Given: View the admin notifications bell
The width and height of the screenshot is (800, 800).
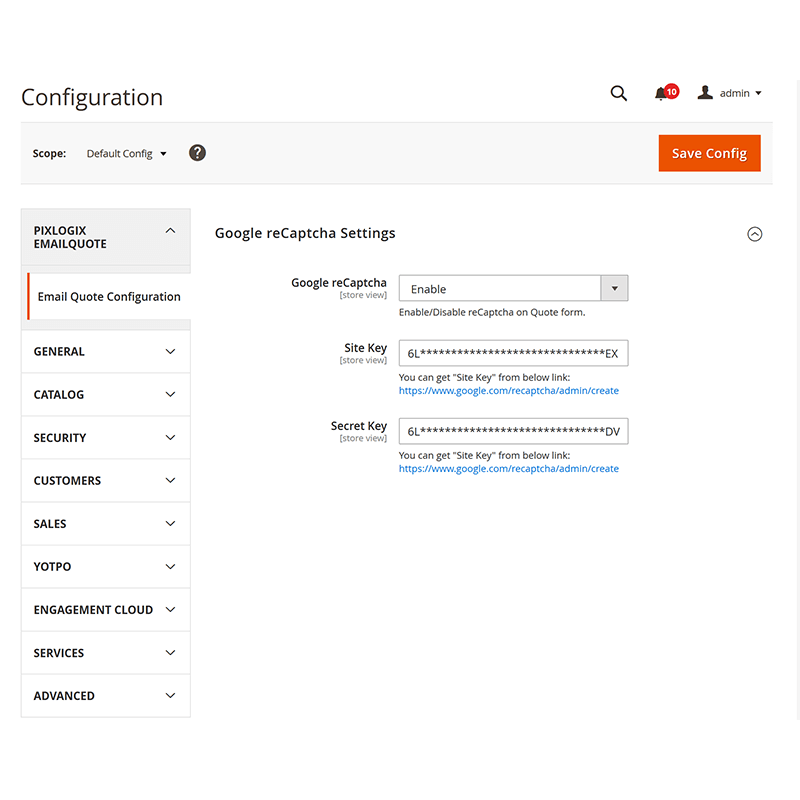Looking at the screenshot, I should tap(662, 92).
